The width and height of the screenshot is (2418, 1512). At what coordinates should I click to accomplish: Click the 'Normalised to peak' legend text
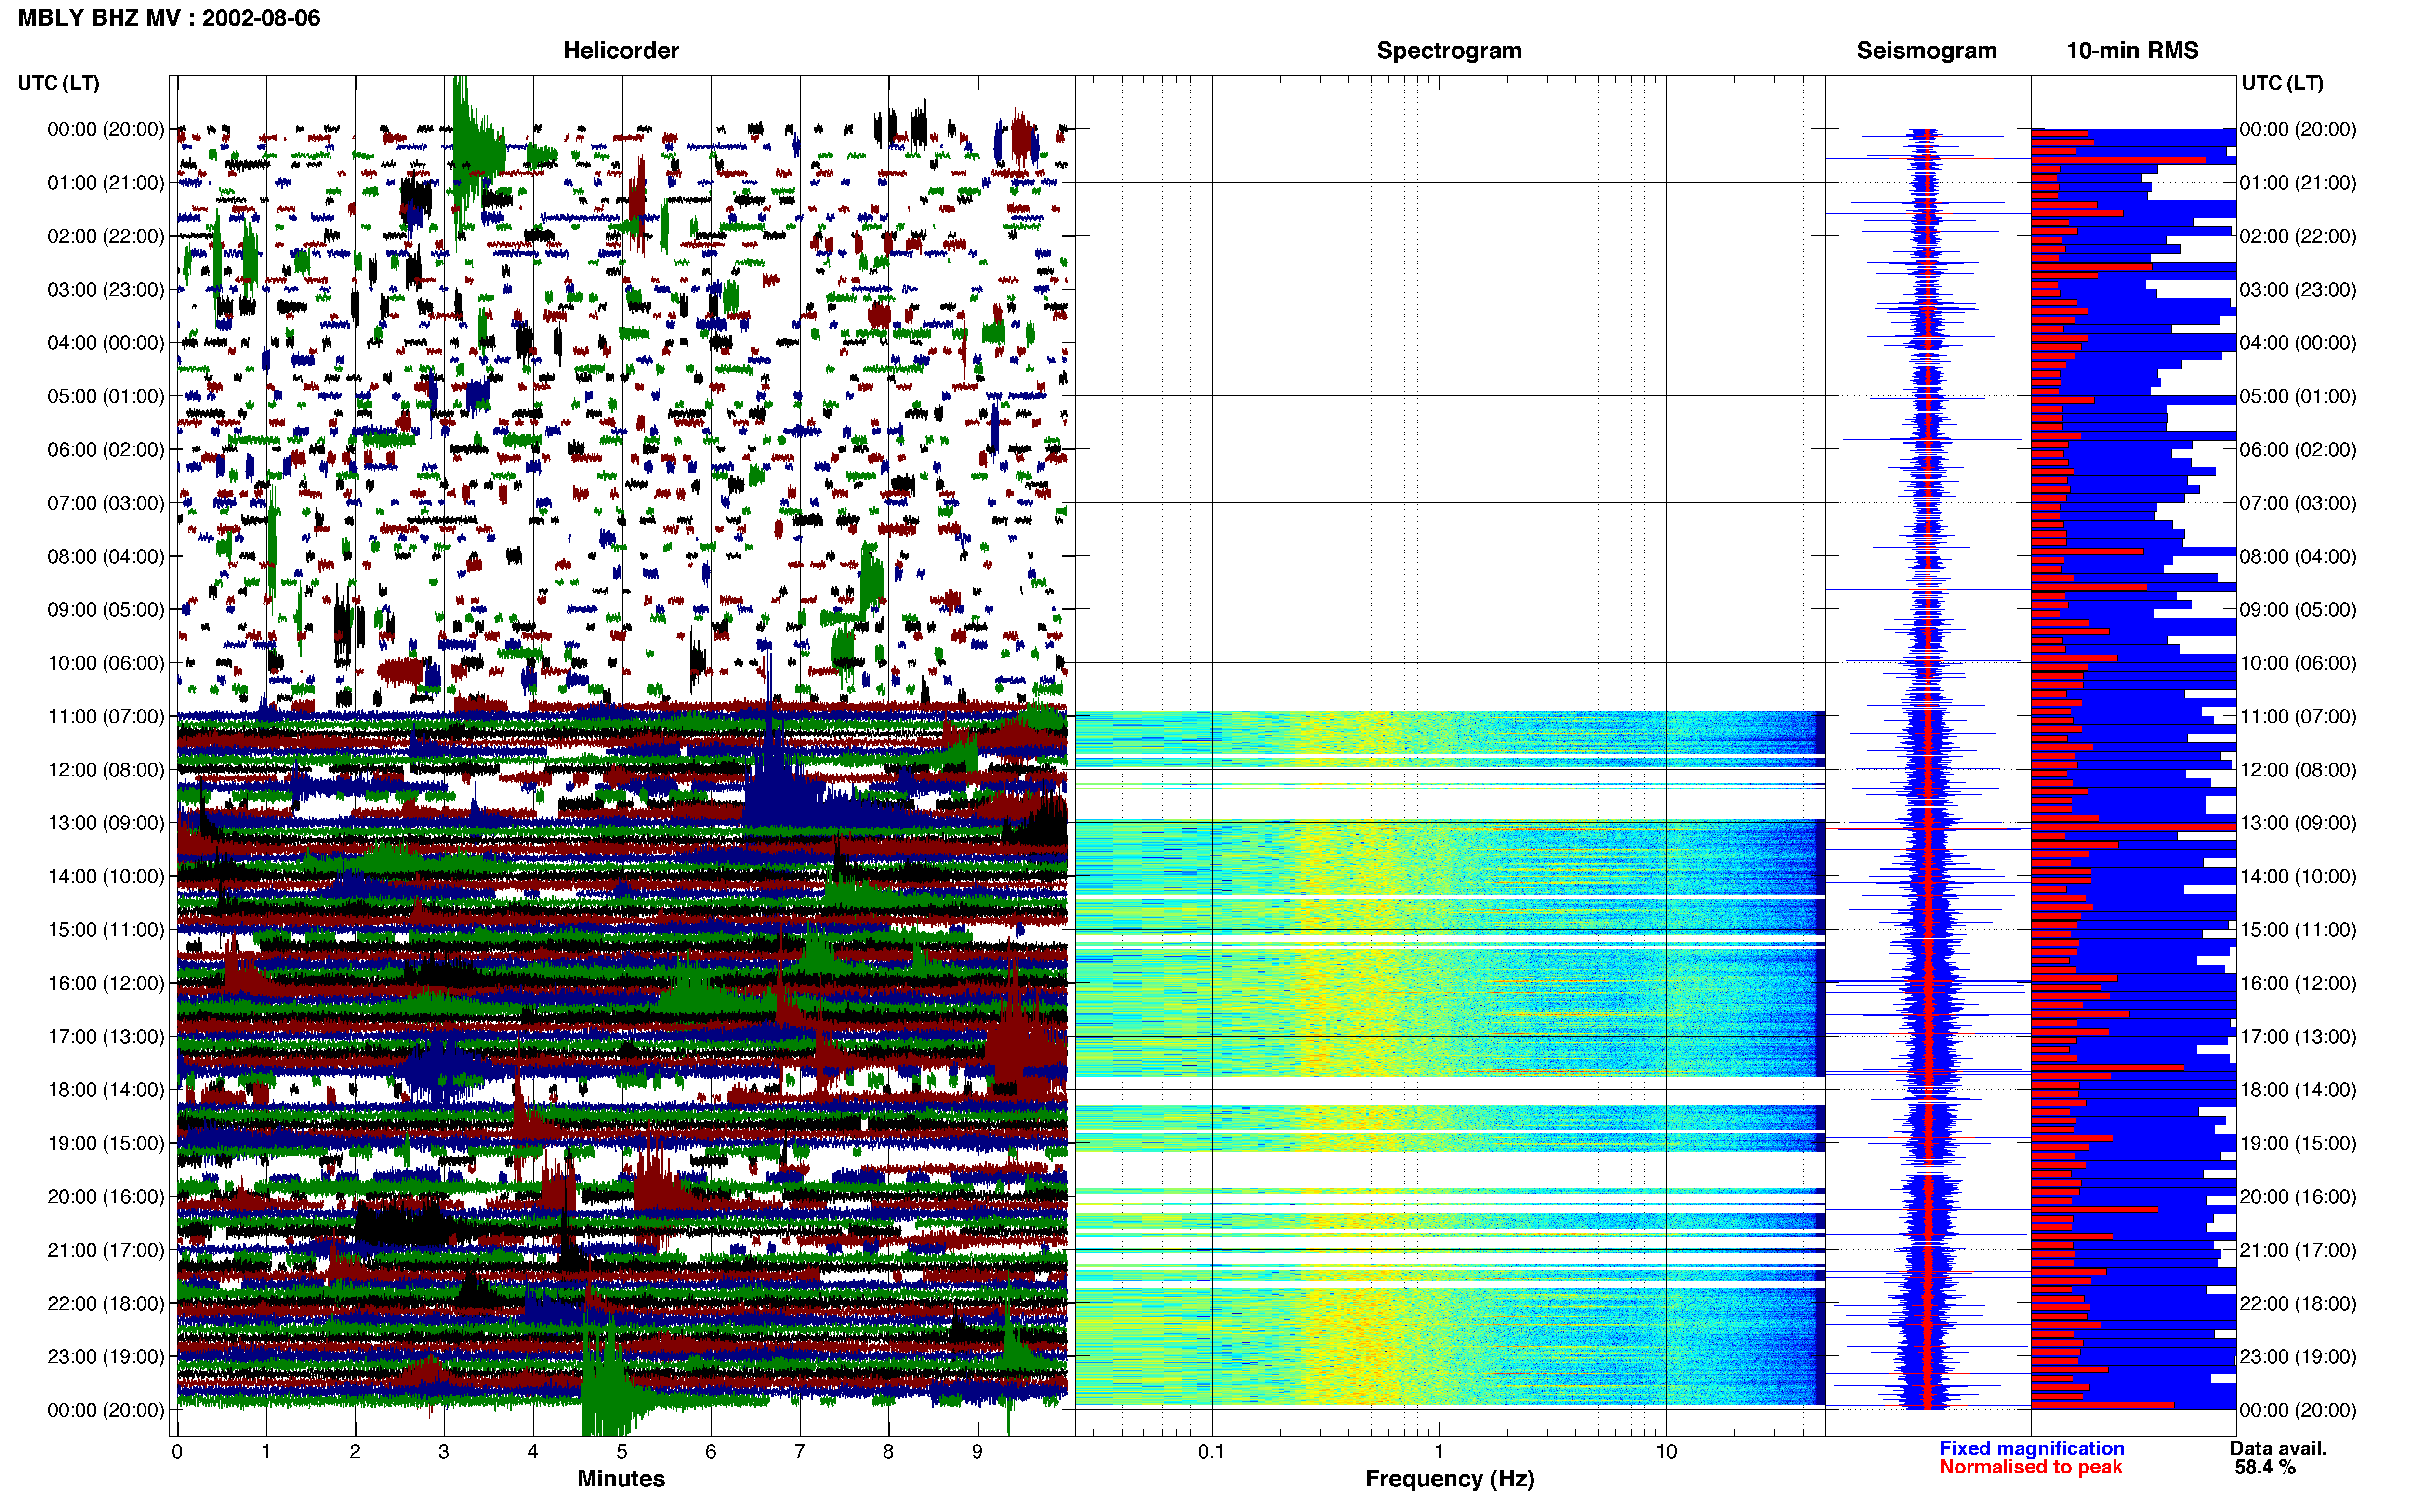tap(2030, 1467)
